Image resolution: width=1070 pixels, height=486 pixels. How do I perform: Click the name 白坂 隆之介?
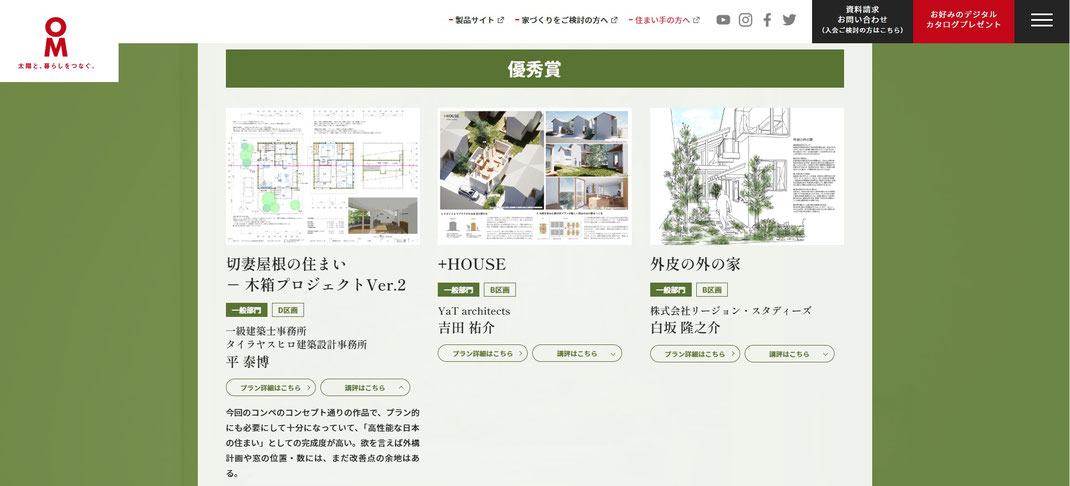685,328
